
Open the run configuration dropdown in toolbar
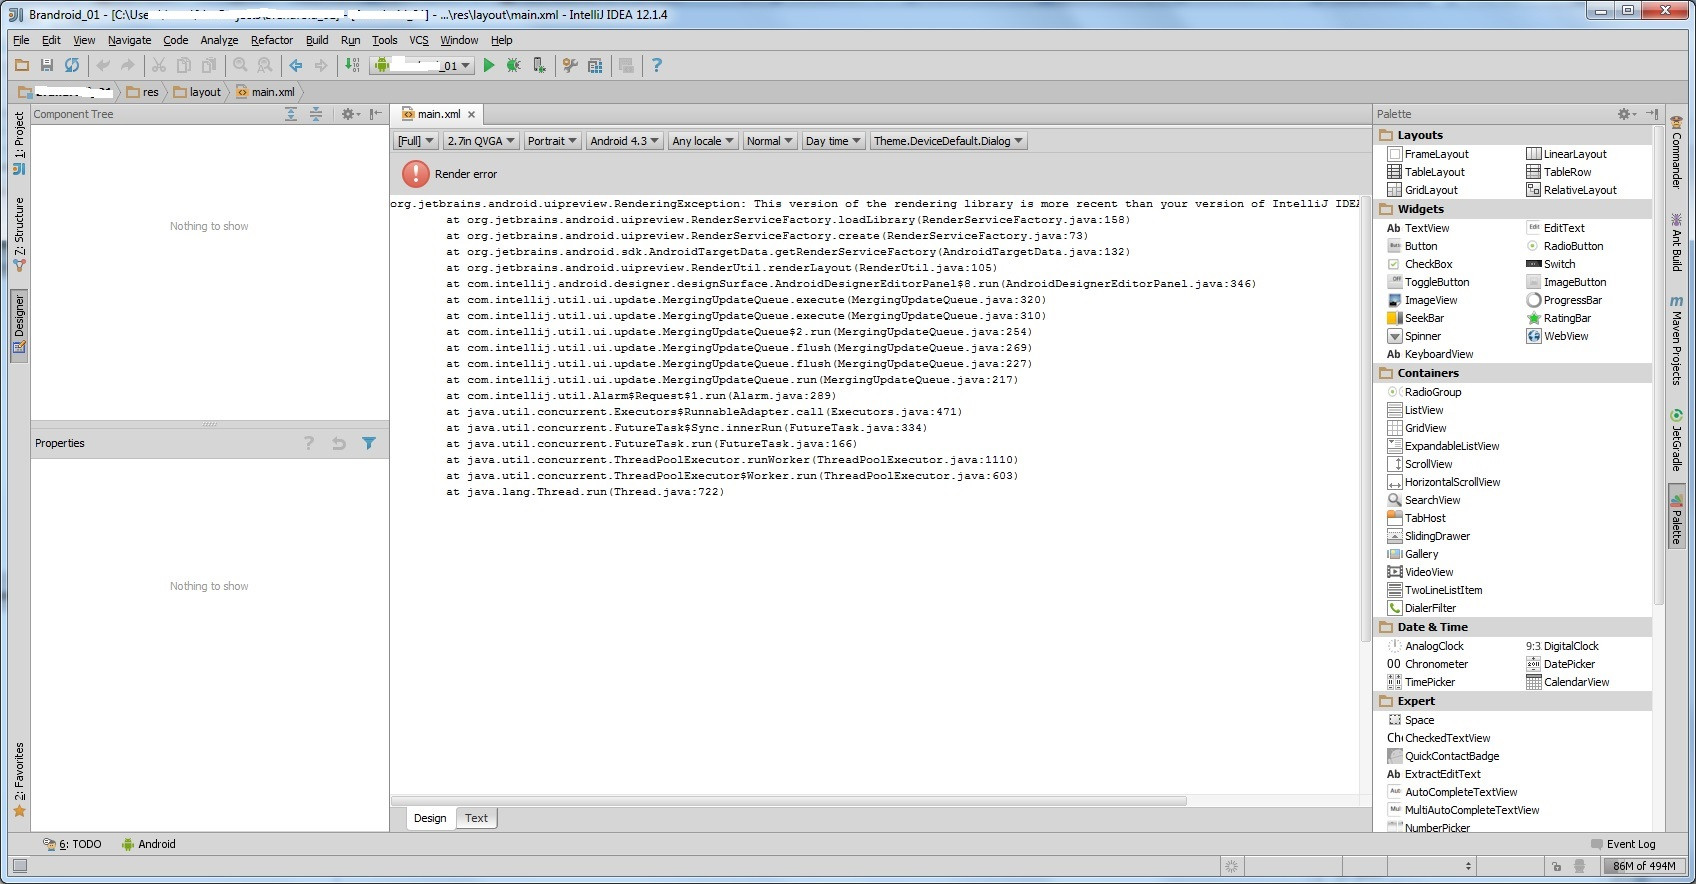(423, 65)
